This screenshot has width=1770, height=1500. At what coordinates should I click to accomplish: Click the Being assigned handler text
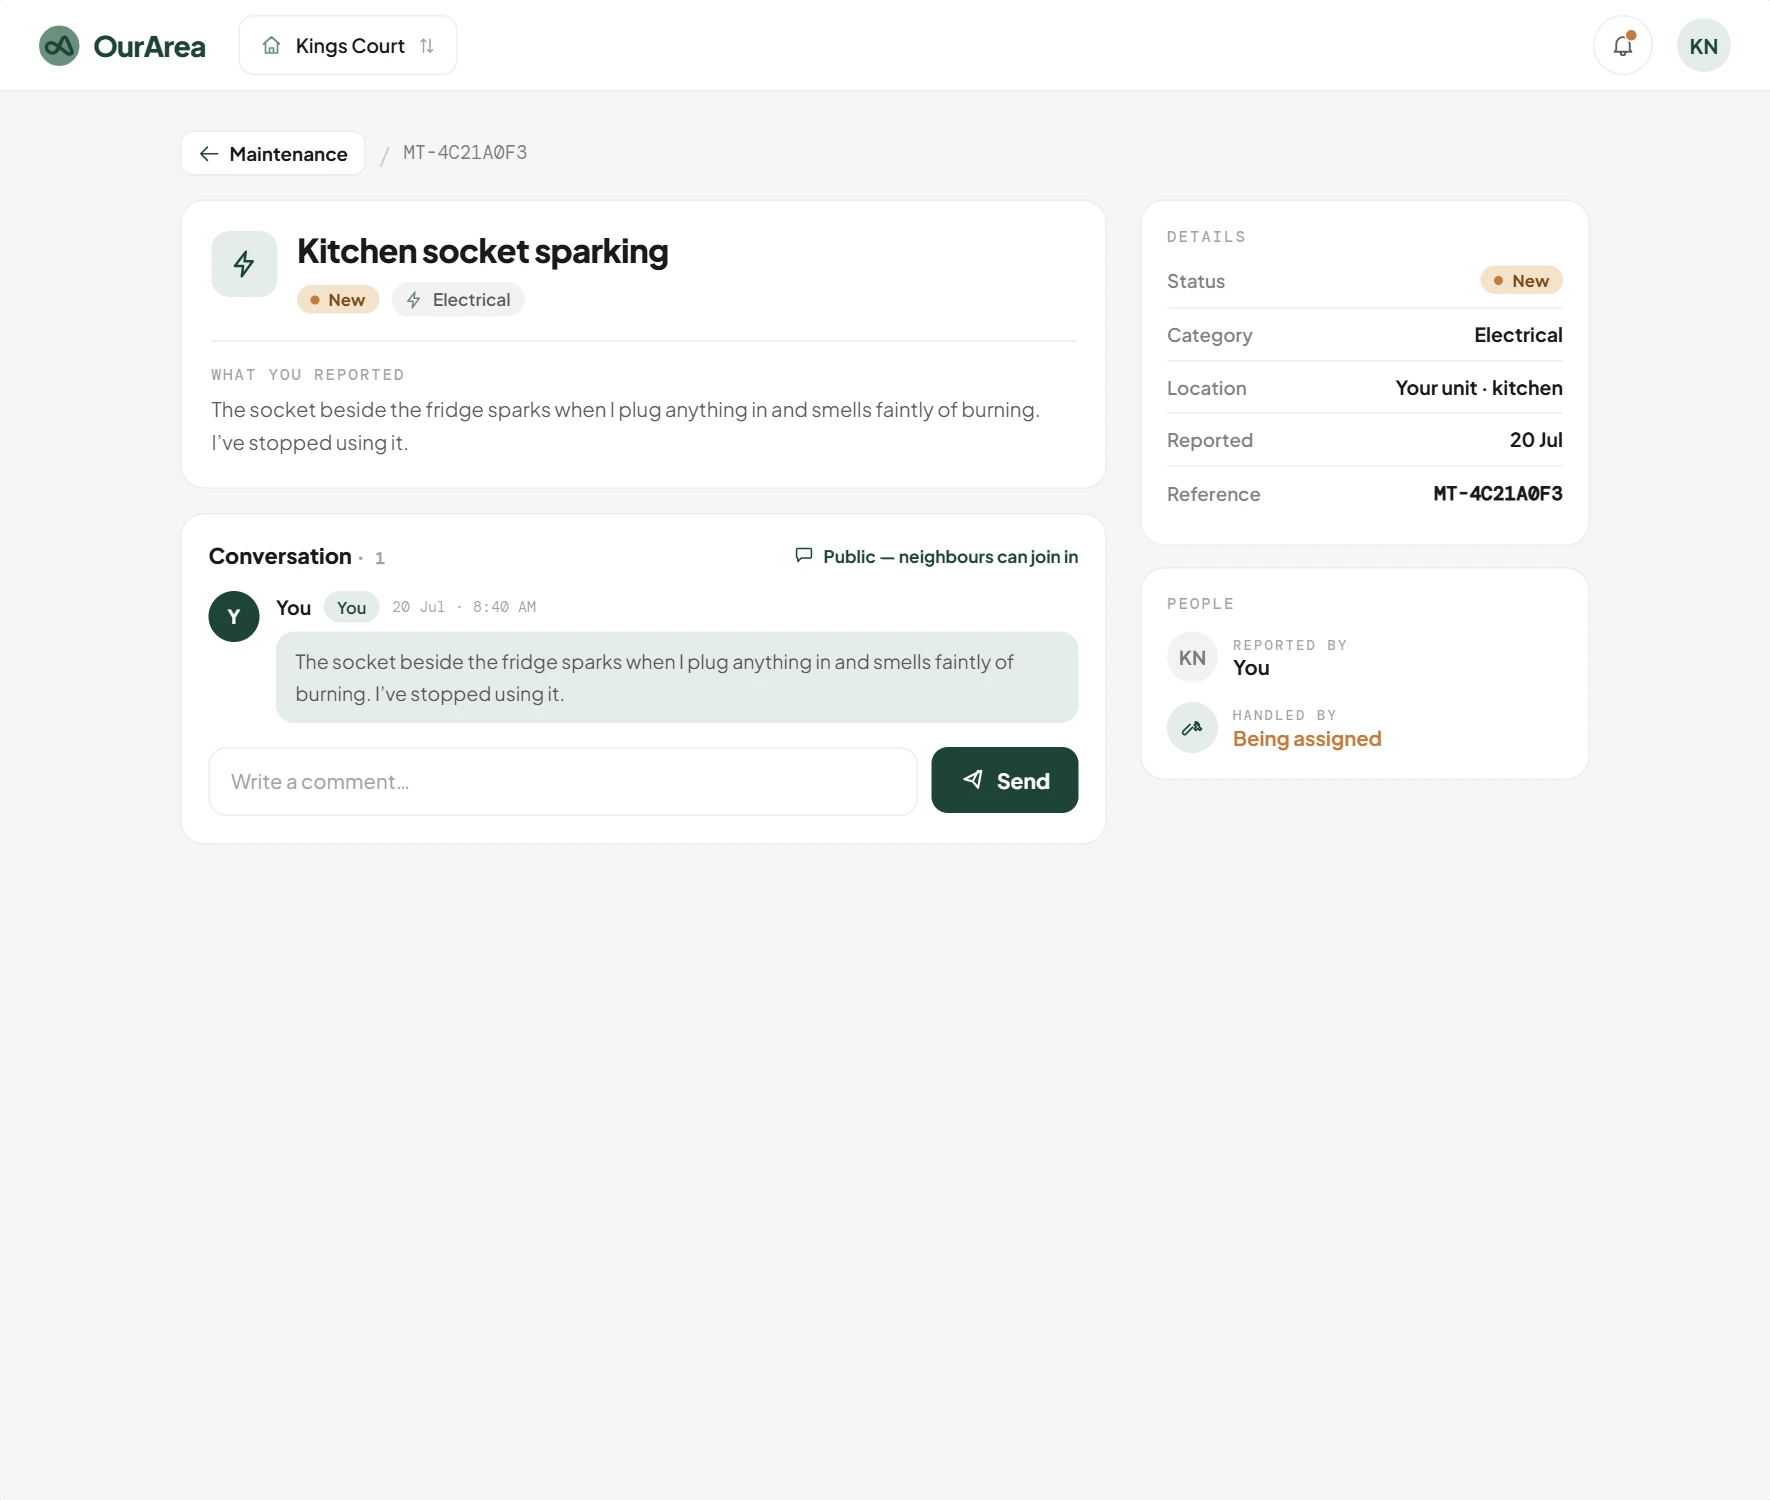pyautogui.click(x=1306, y=739)
